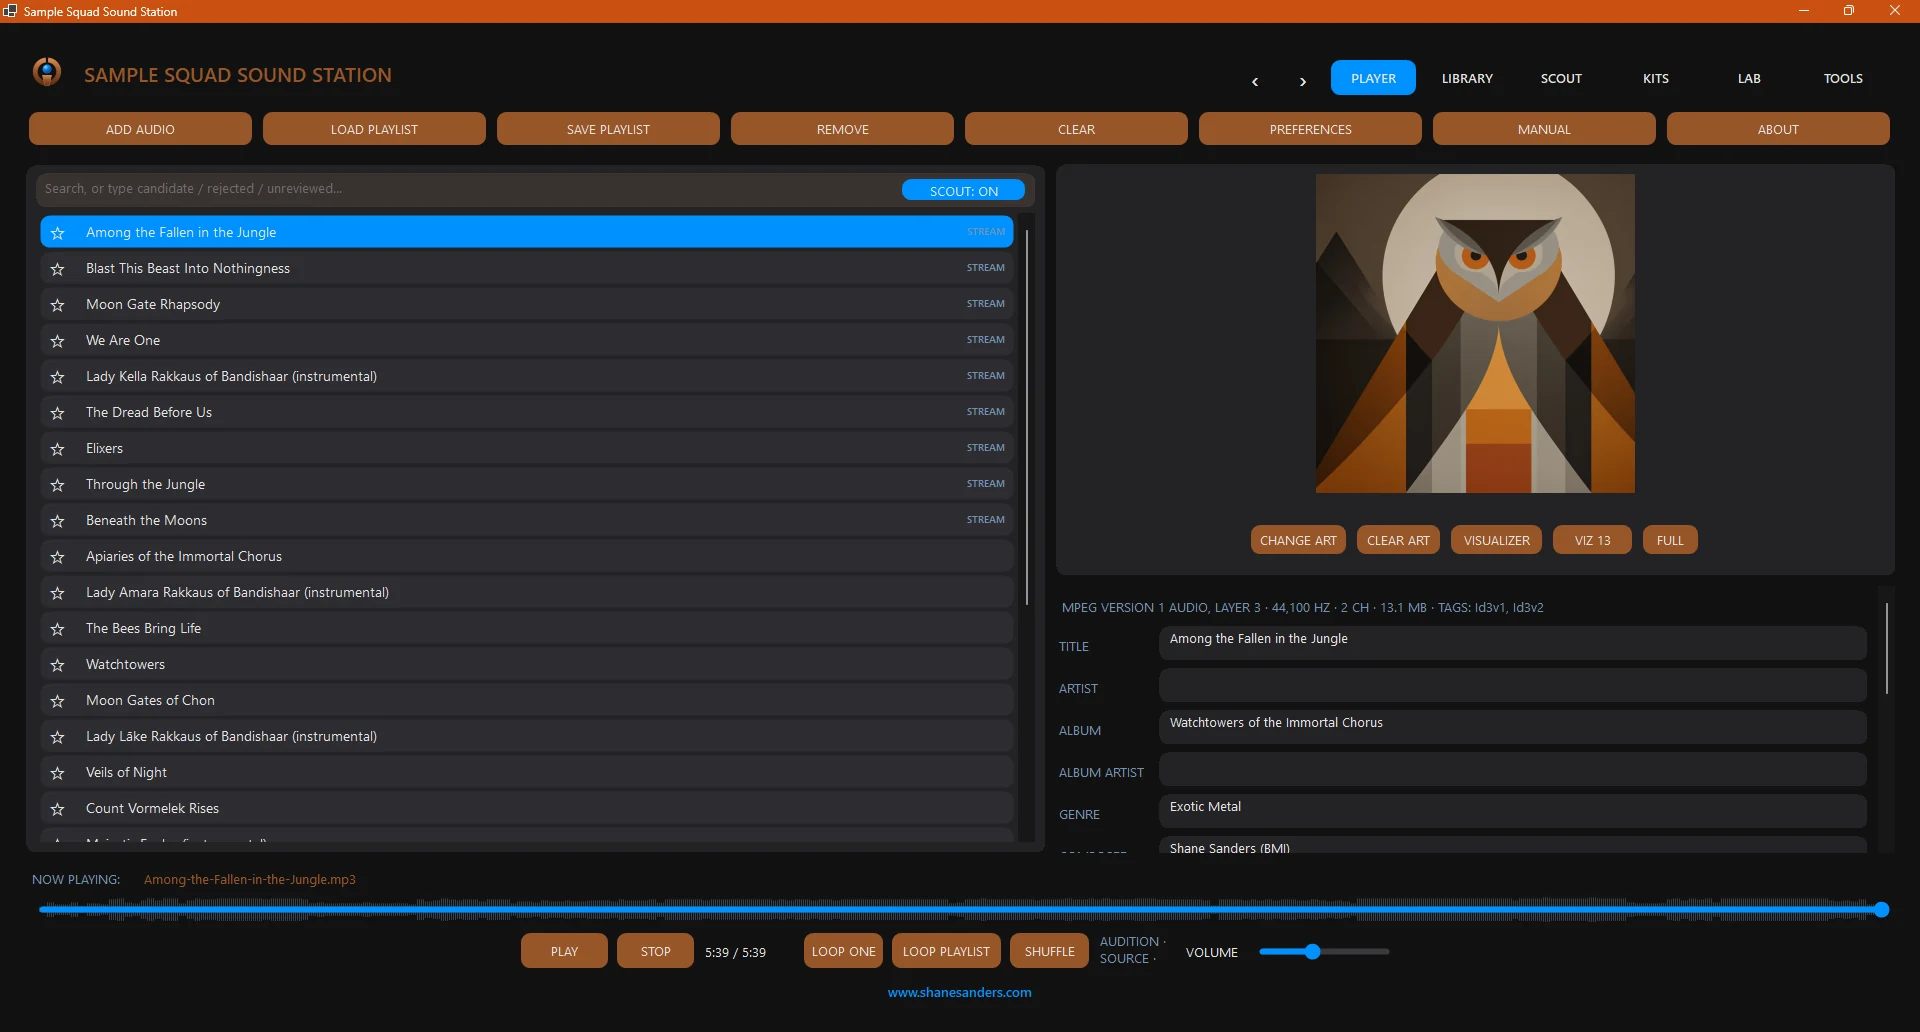Open the SCOUT tab
Image resolution: width=1920 pixels, height=1032 pixels.
click(1561, 78)
